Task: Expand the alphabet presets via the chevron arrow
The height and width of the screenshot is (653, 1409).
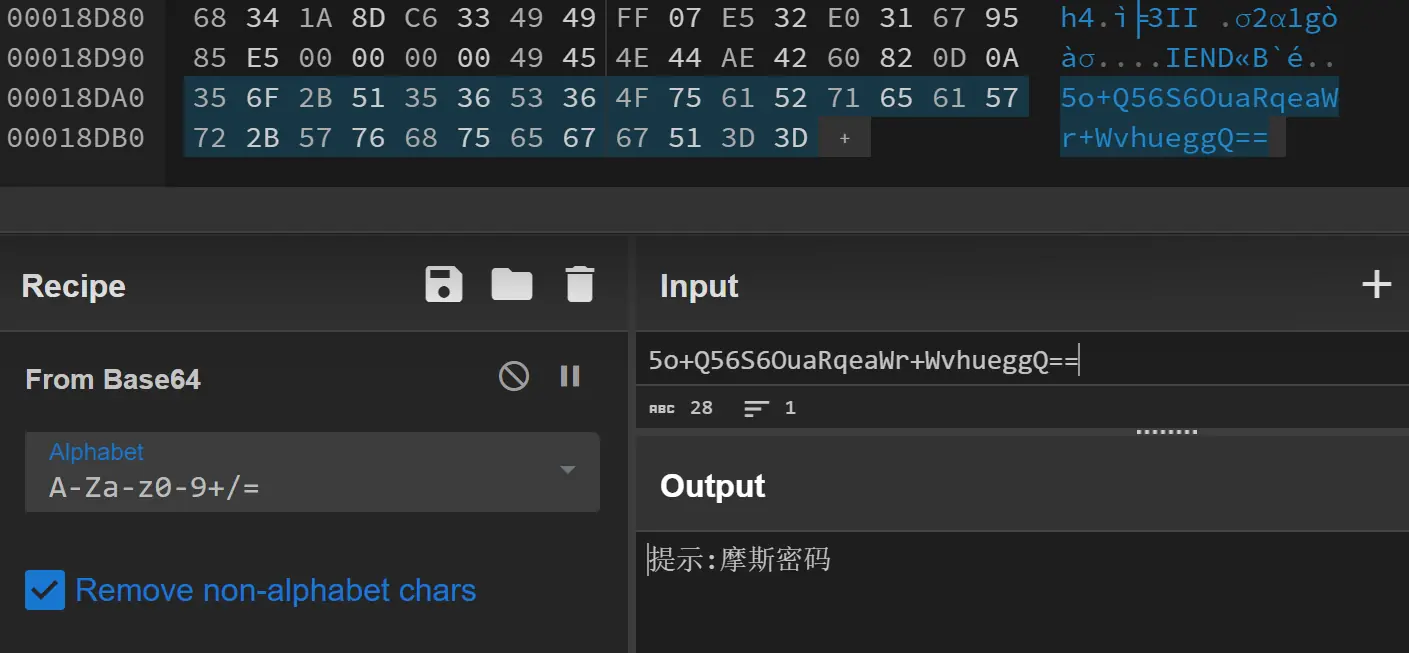Action: (567, 471)
